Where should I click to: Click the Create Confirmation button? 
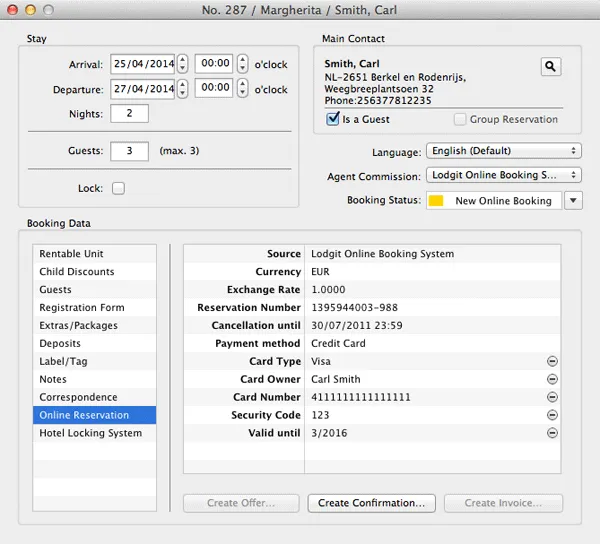(x=372, y=503)
